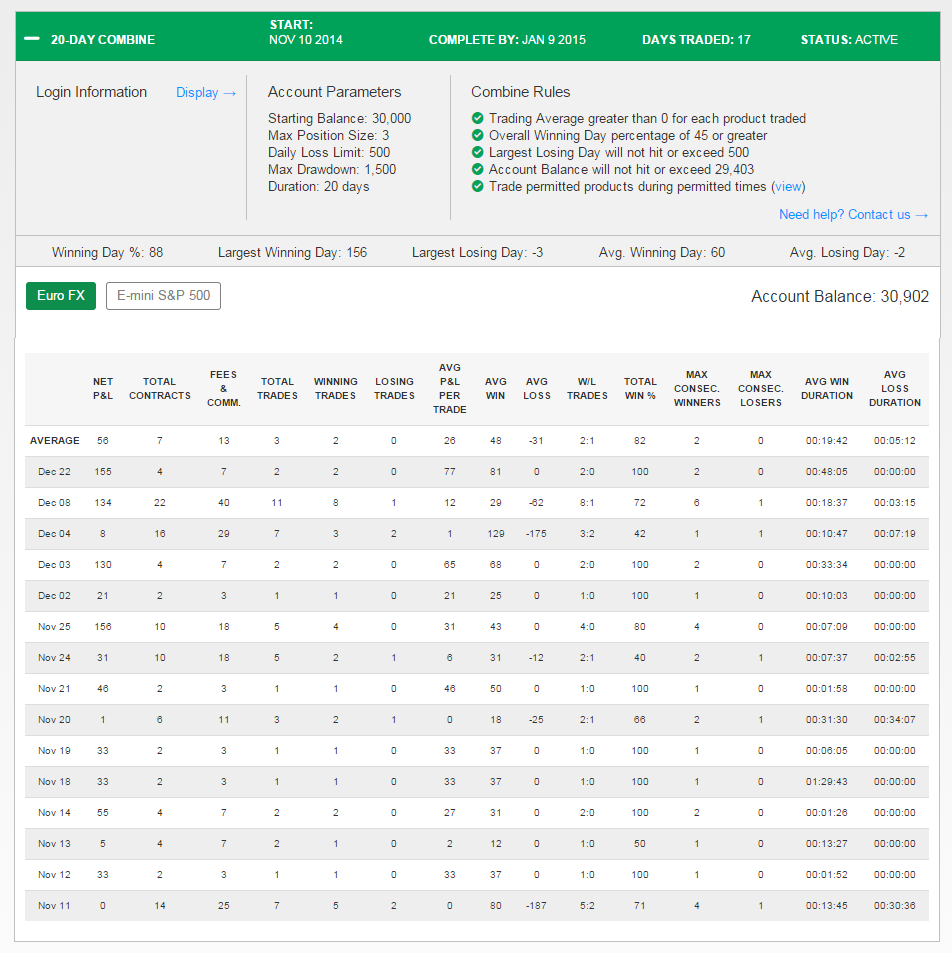Click the W/L TRADES column header
The image size is (952, 964).
pyautogui.click(x=587, y=389)
